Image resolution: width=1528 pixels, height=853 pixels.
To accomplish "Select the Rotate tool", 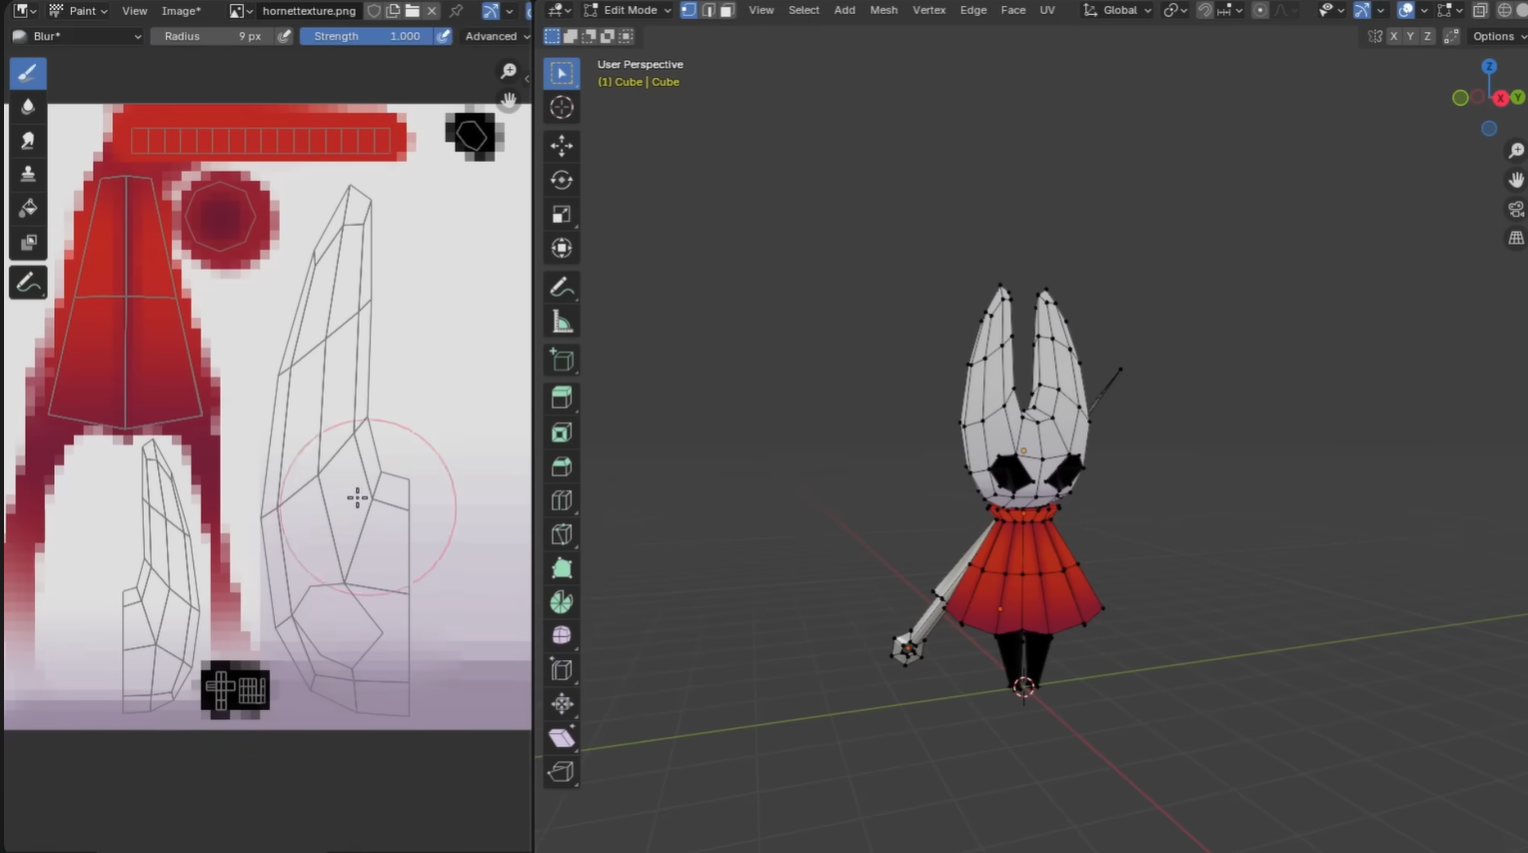I will pyautogui.click(x=561, y=180).
